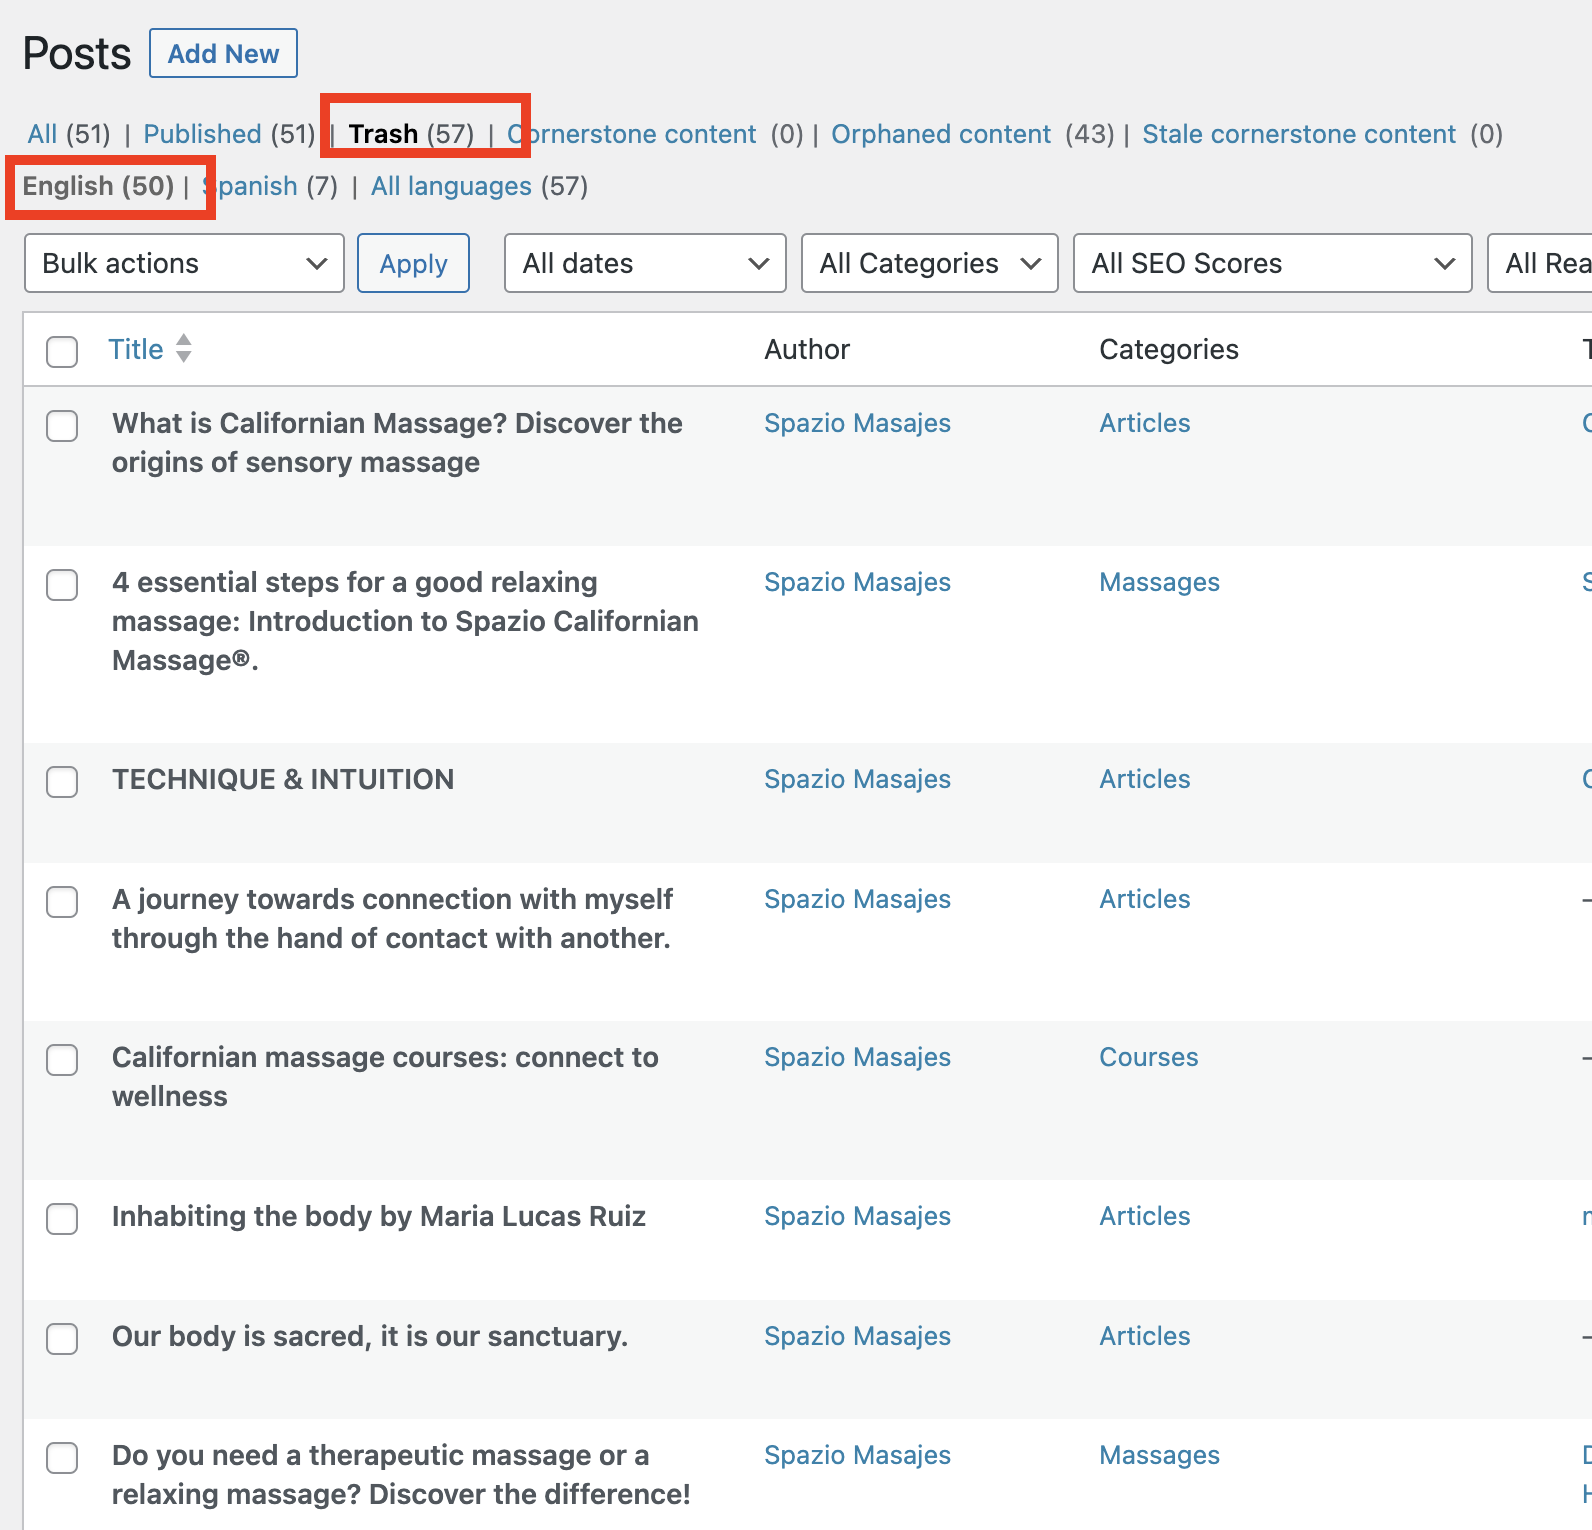1592x1530 pixels.
Task: Click Massages category on 'therapeutic massage' row
Action: tap(1159, 1455)
